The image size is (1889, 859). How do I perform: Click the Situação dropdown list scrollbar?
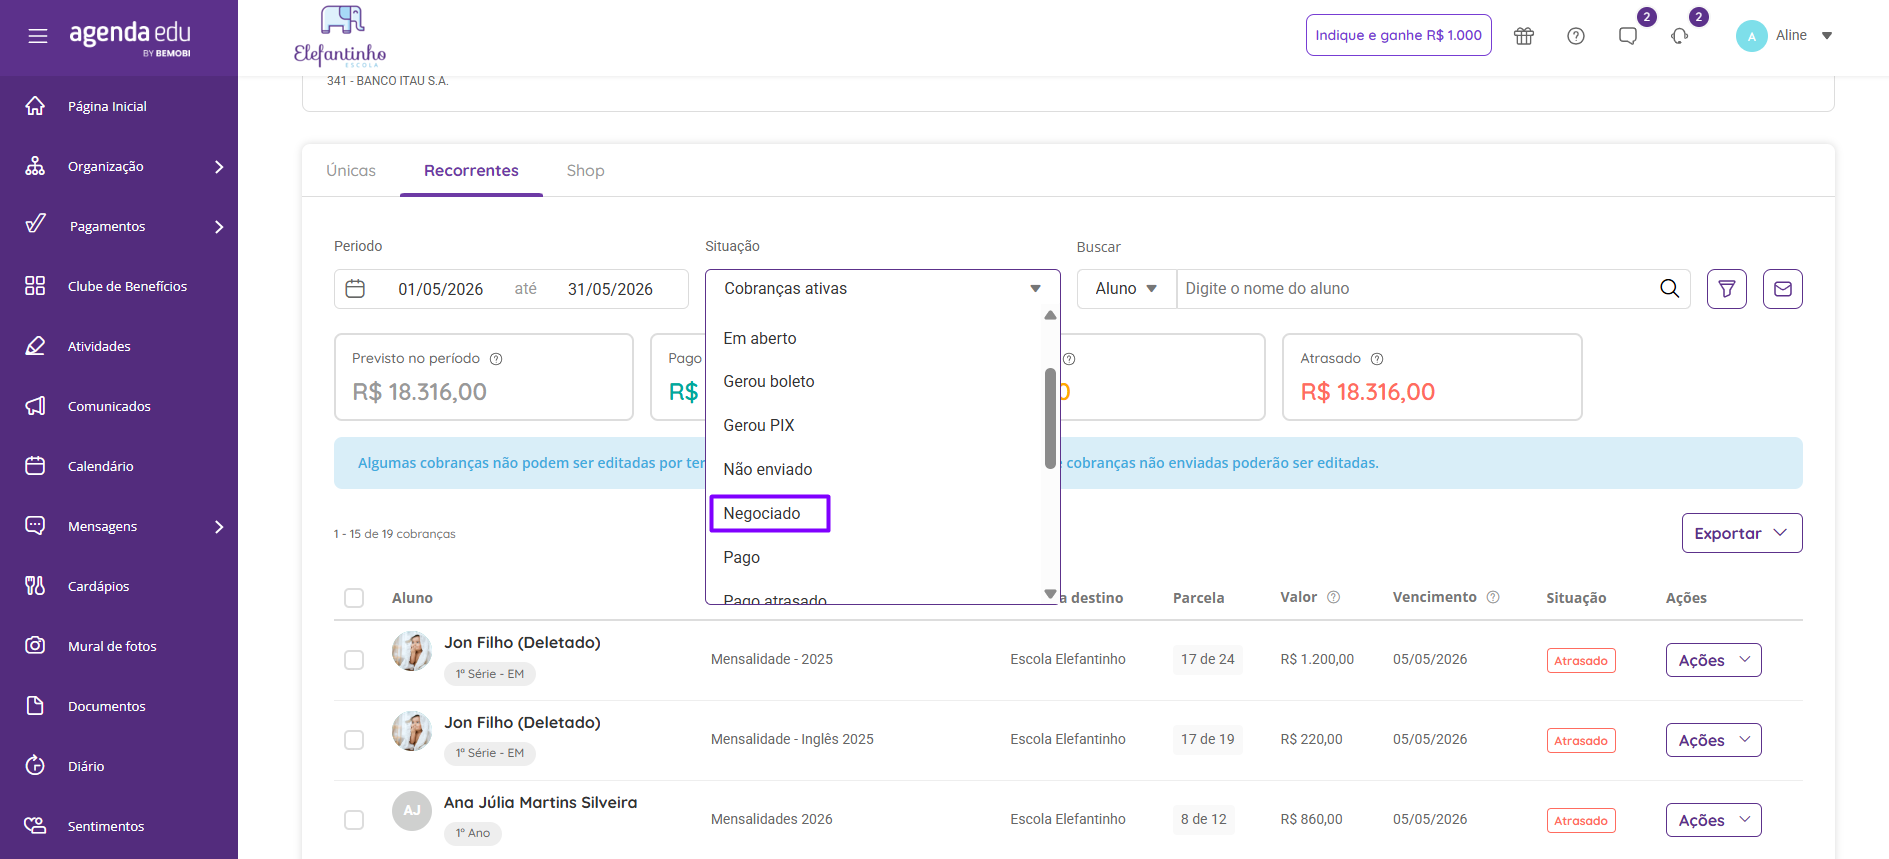pyautogui.click(x=1050, y=418)
